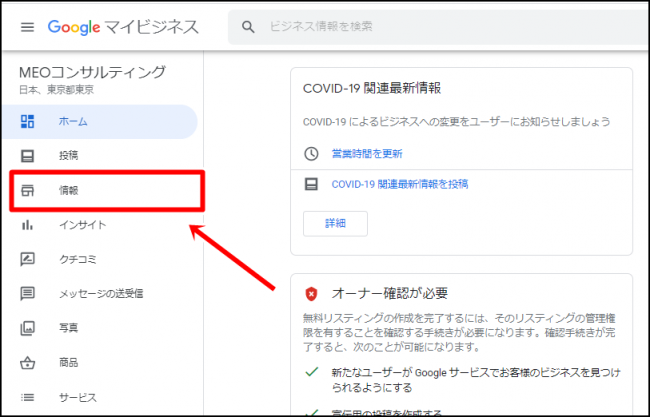Open メッセージの送受信 in the sidebar

(x=100, y=294)
